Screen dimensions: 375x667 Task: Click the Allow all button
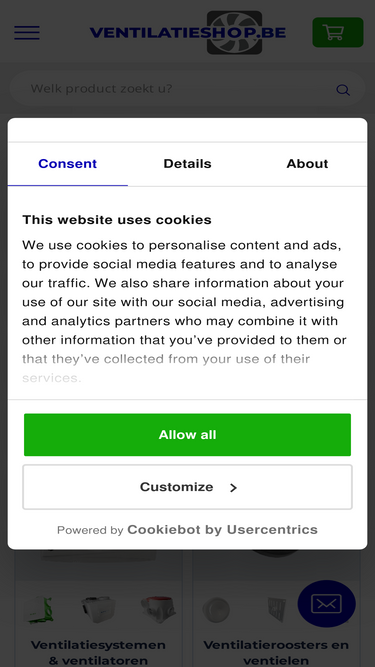[188, 435]
